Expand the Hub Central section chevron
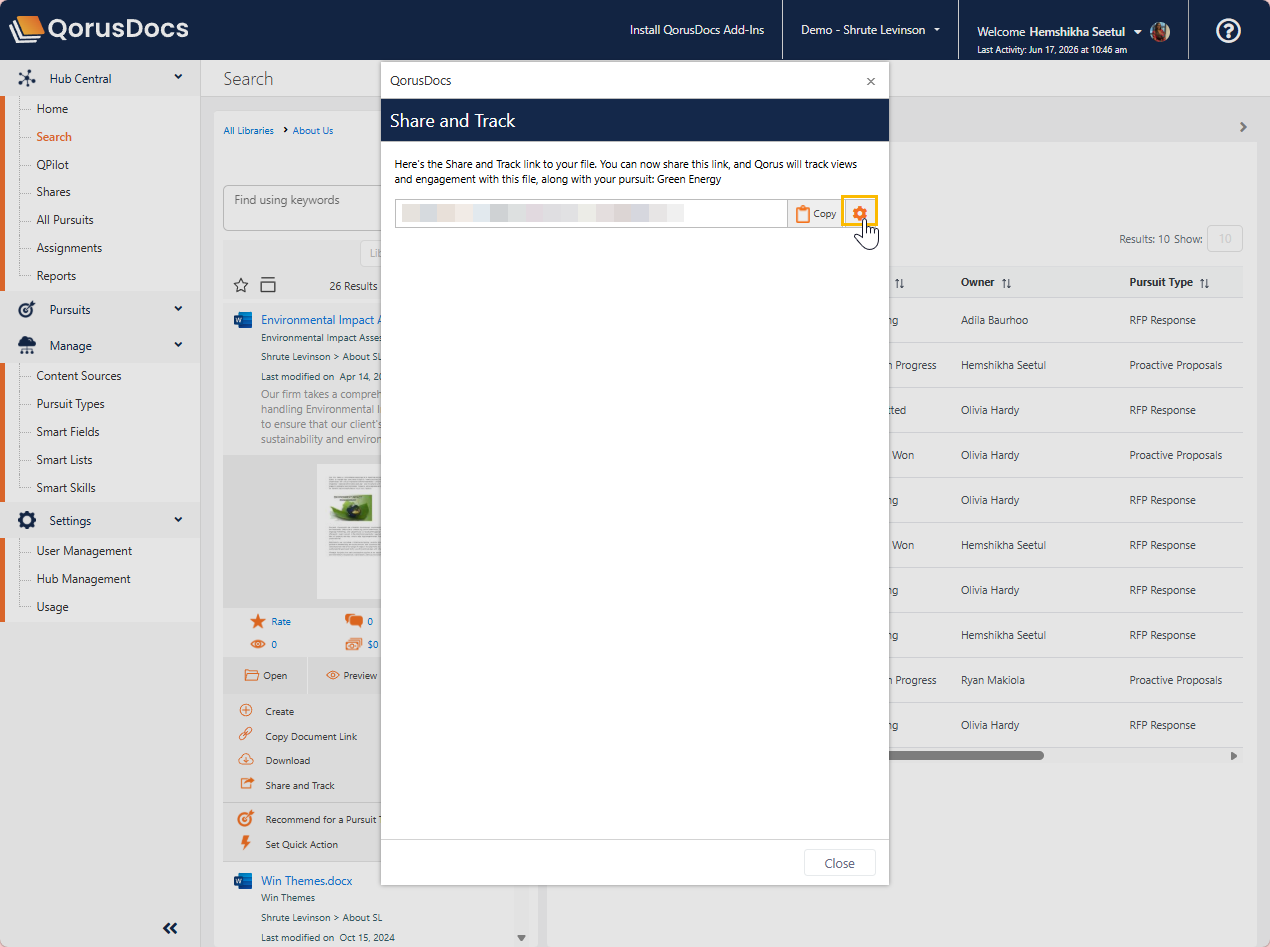This screenshot has height=947, width=1270. (x=178, y=77)
